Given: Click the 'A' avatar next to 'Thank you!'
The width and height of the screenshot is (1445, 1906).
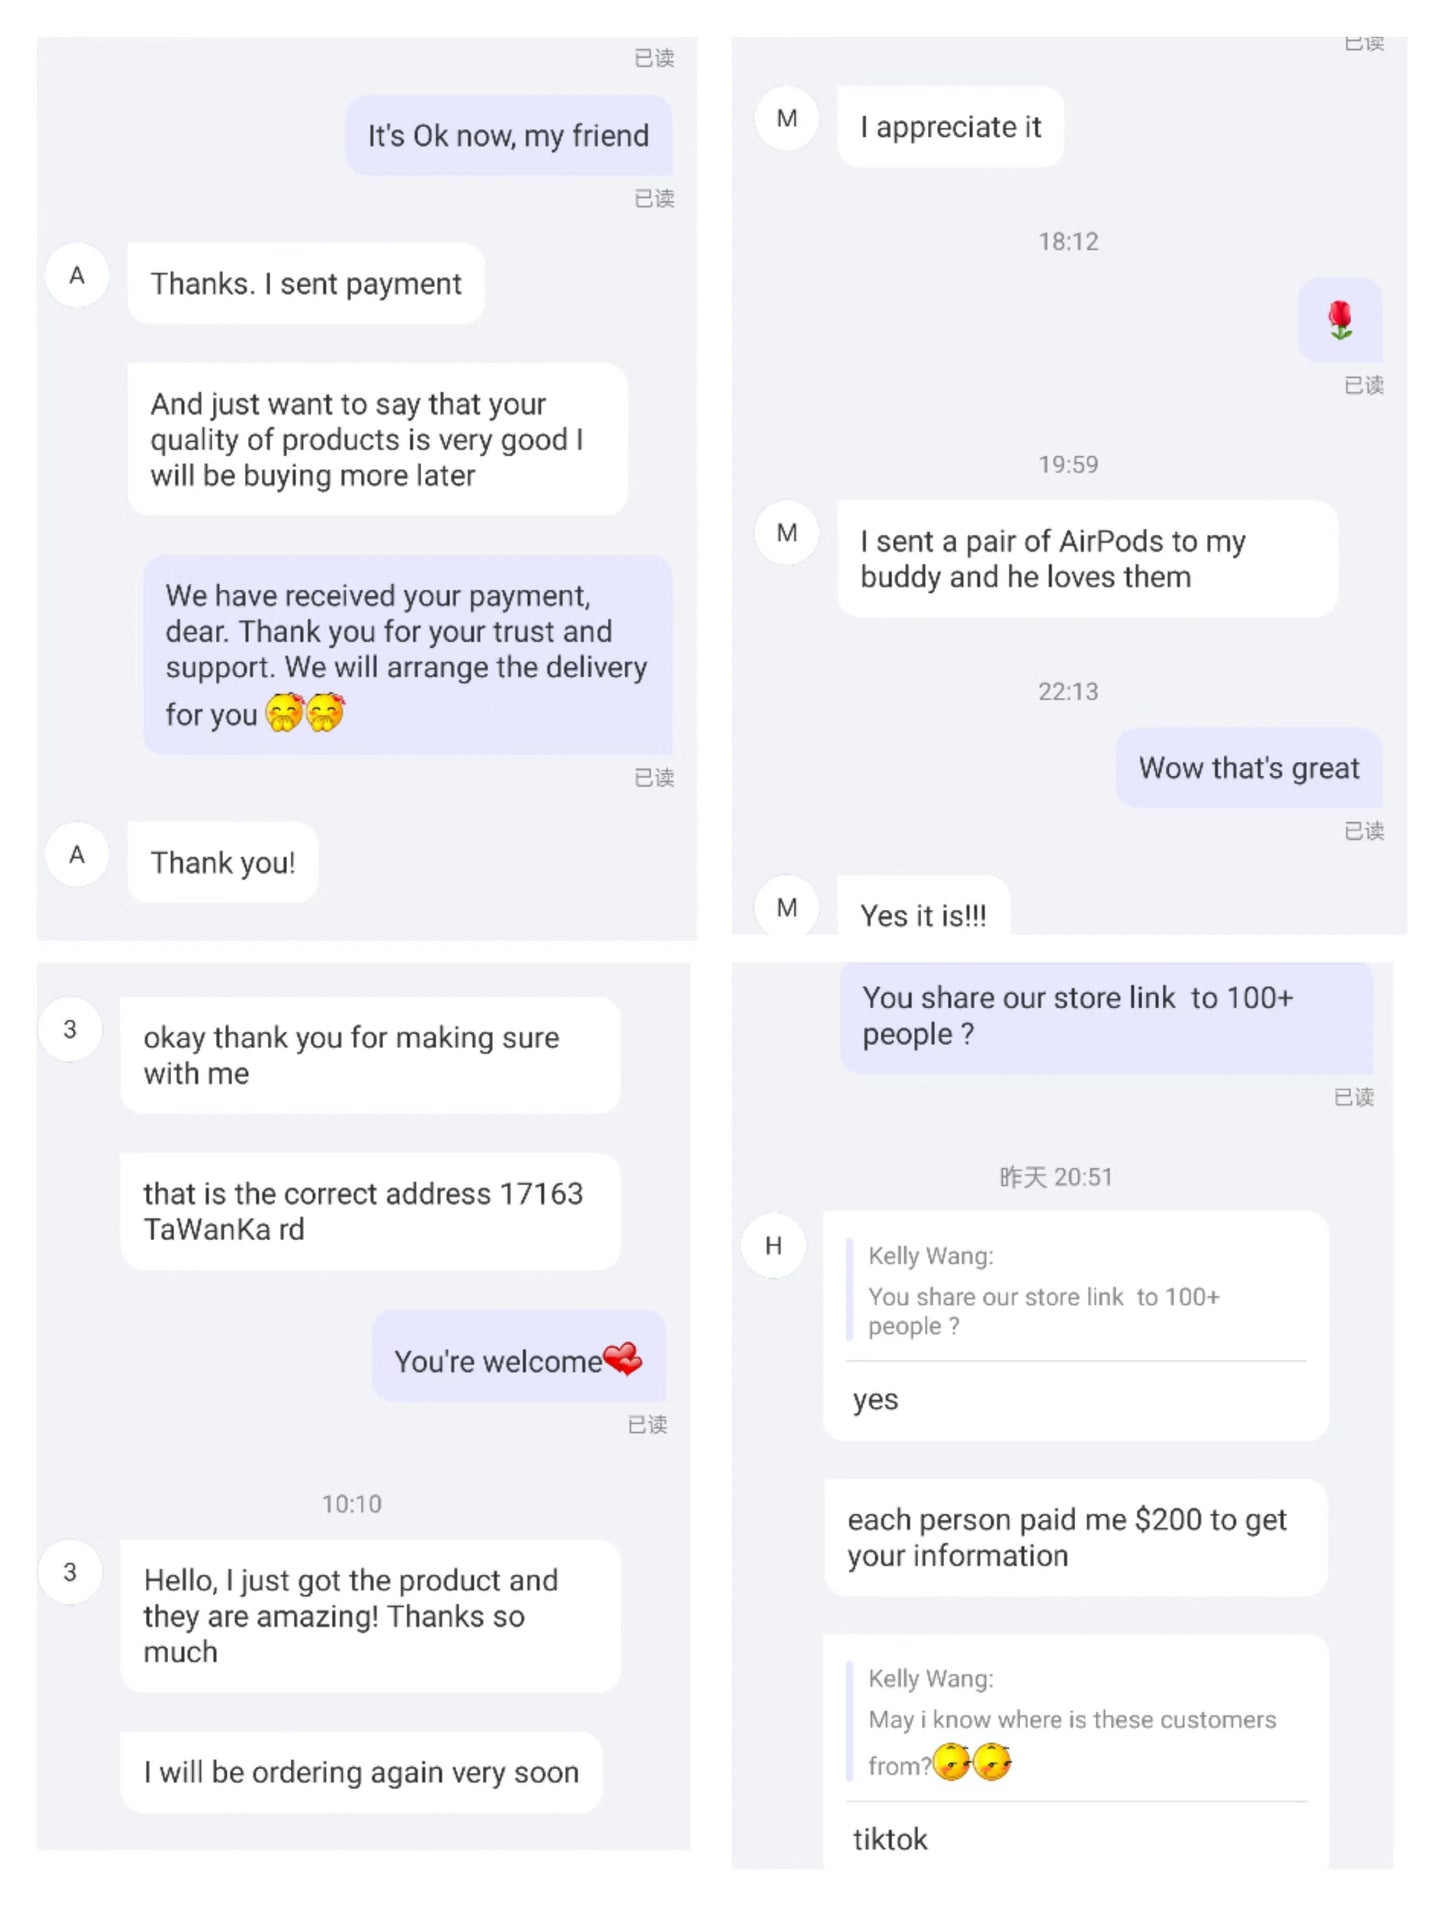Looking at the screenshot, I should (x=77, y=855).
